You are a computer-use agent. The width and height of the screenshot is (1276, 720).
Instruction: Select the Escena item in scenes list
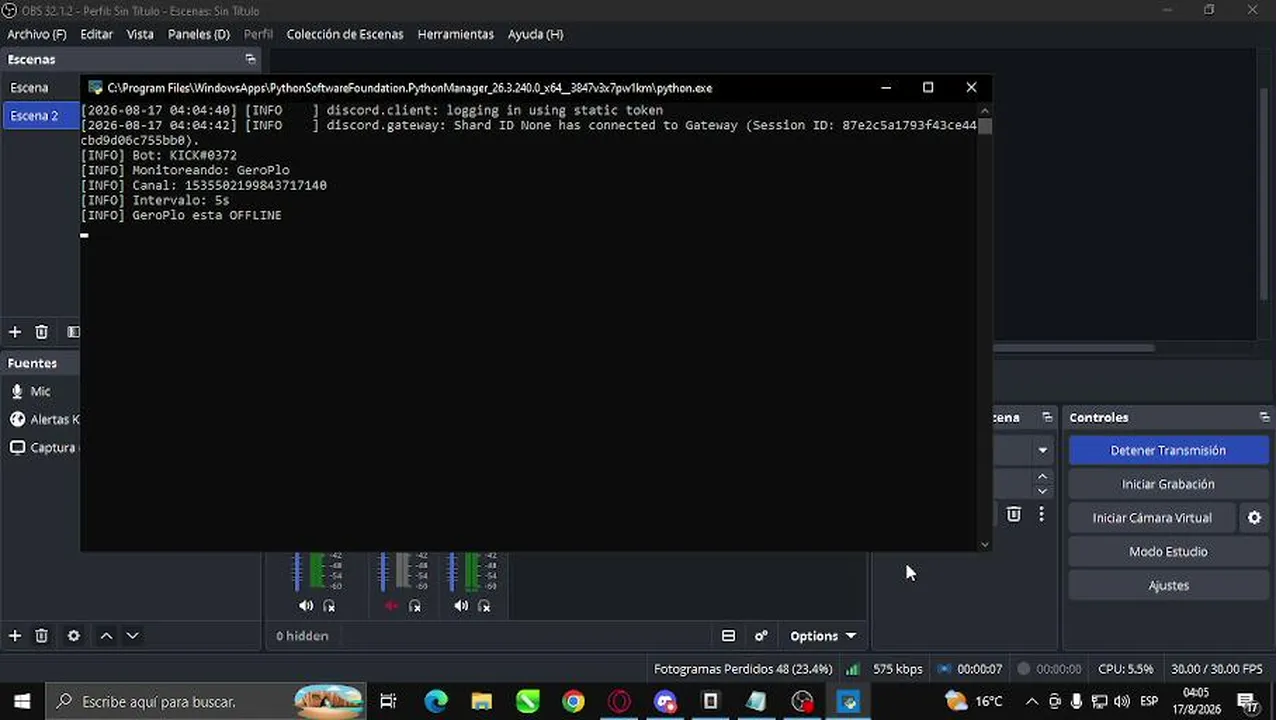coord(40,88)
